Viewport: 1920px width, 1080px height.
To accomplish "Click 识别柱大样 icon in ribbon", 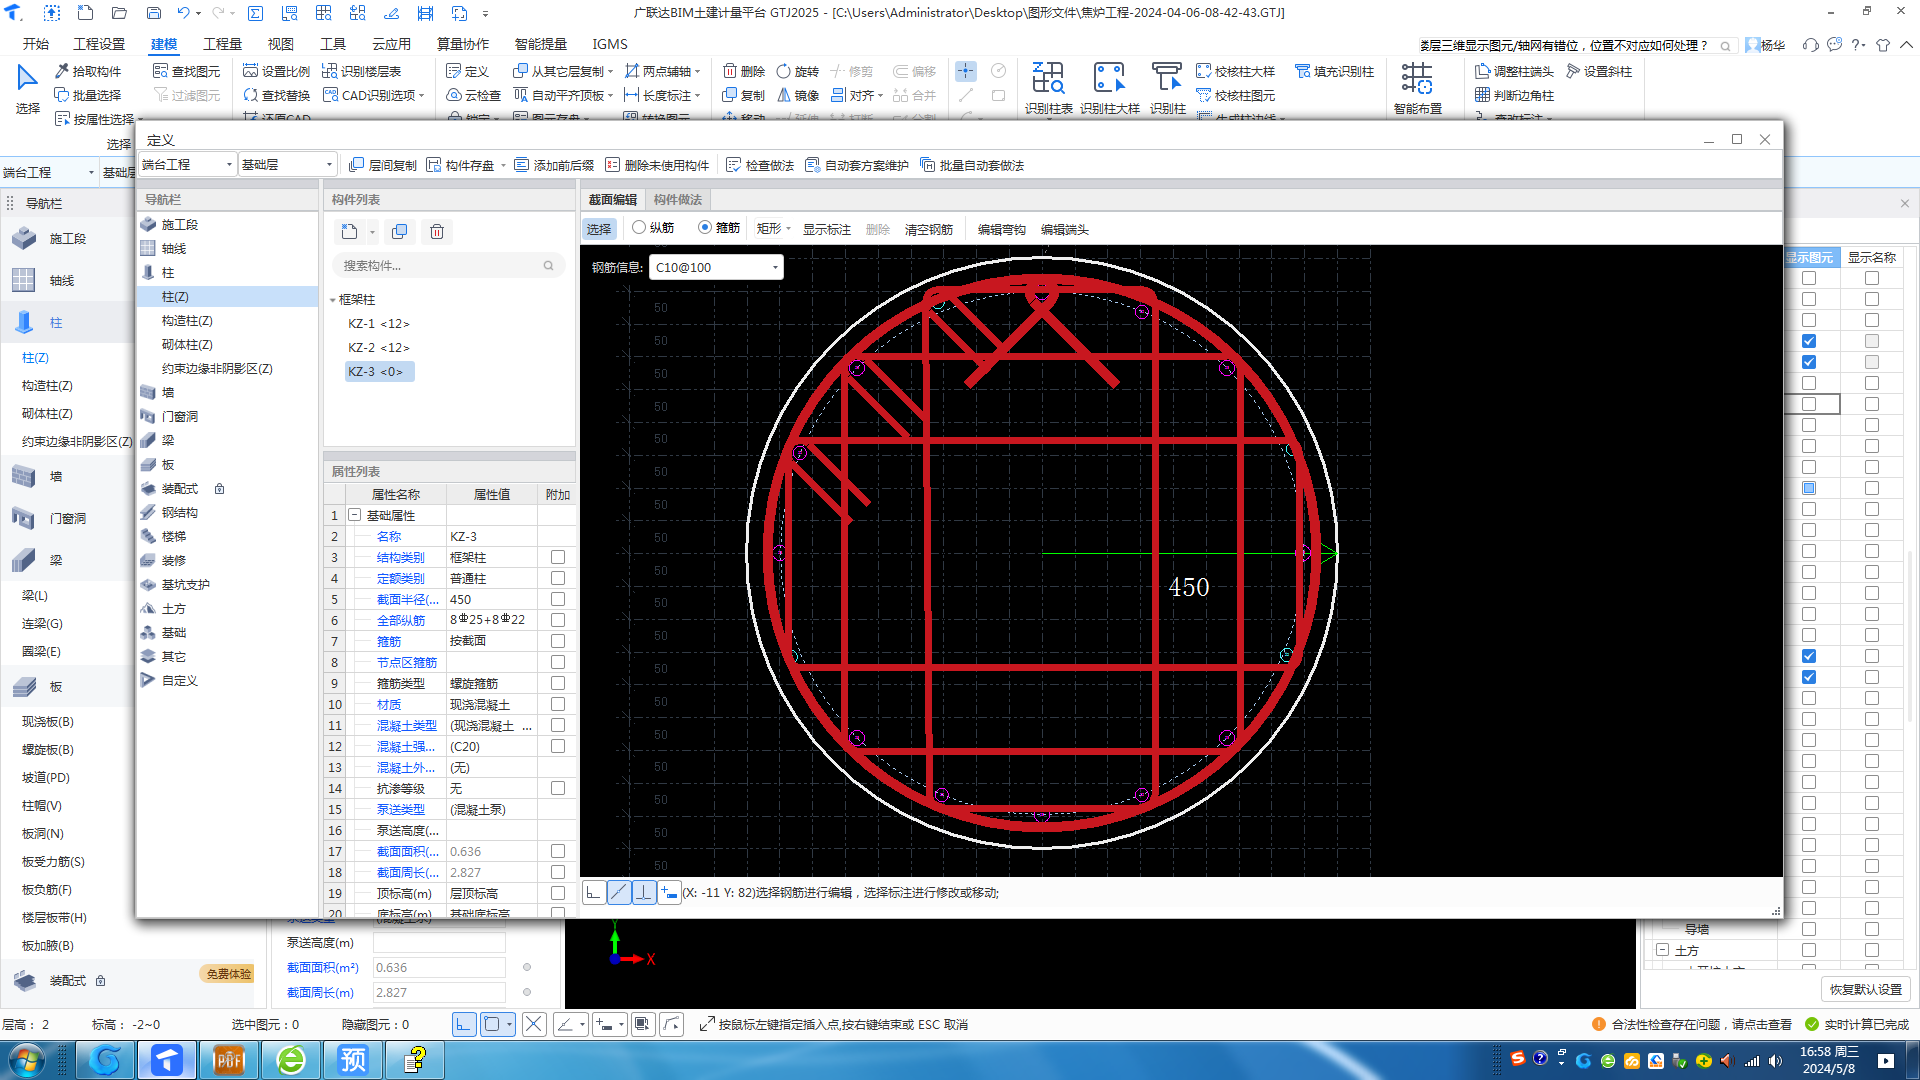I will pyautogui.click(x=1109, y=88).
